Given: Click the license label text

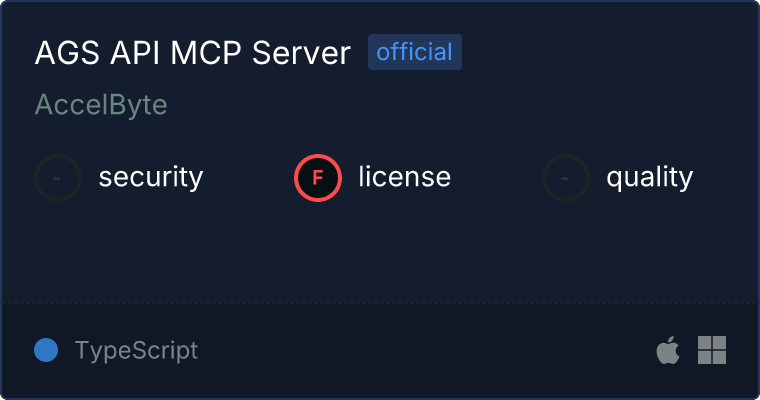Looking at the screenshot, I should pyautogui.click(x=405, y=177).
